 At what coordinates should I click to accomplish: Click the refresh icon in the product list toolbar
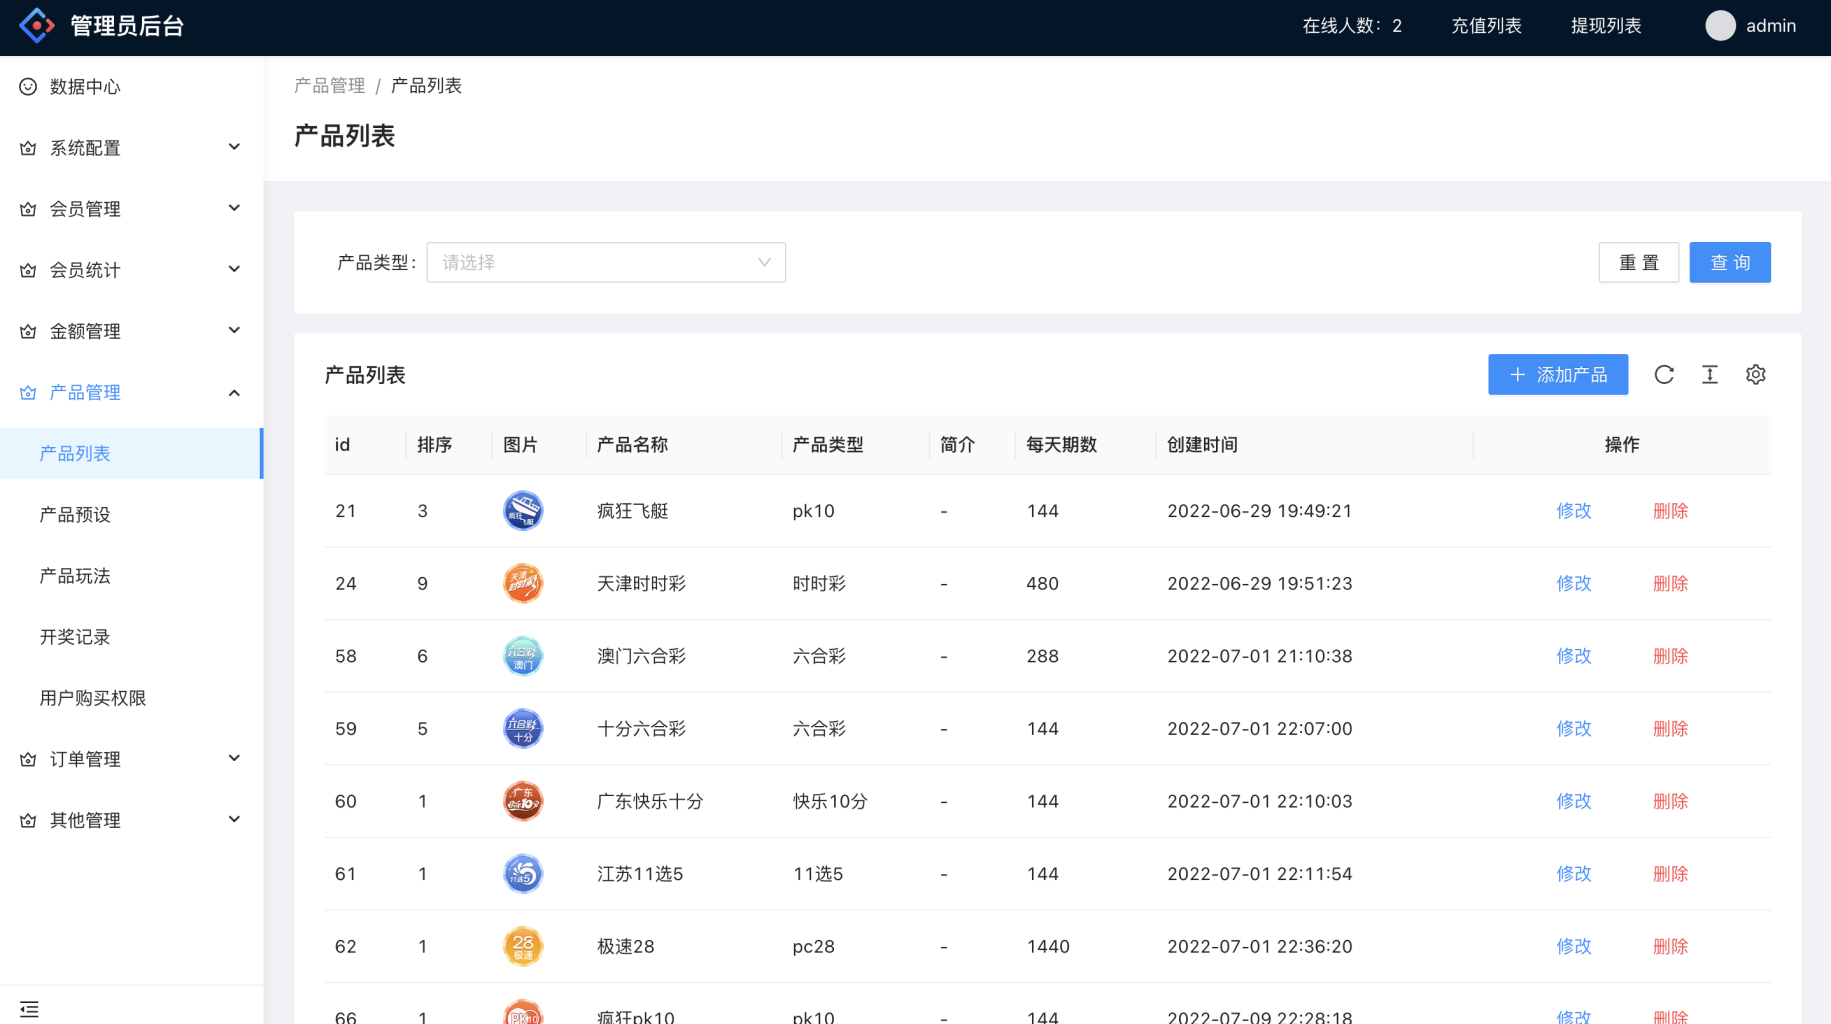click(x=1664, y=374)
